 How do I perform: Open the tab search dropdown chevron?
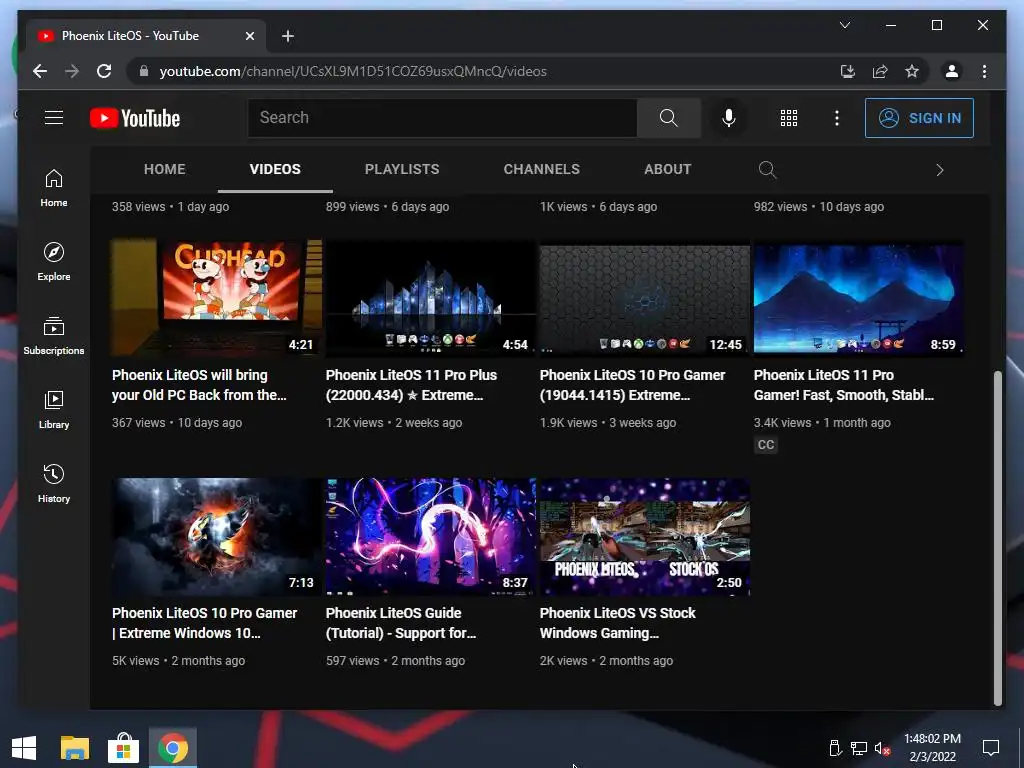(x=844, y=25)
